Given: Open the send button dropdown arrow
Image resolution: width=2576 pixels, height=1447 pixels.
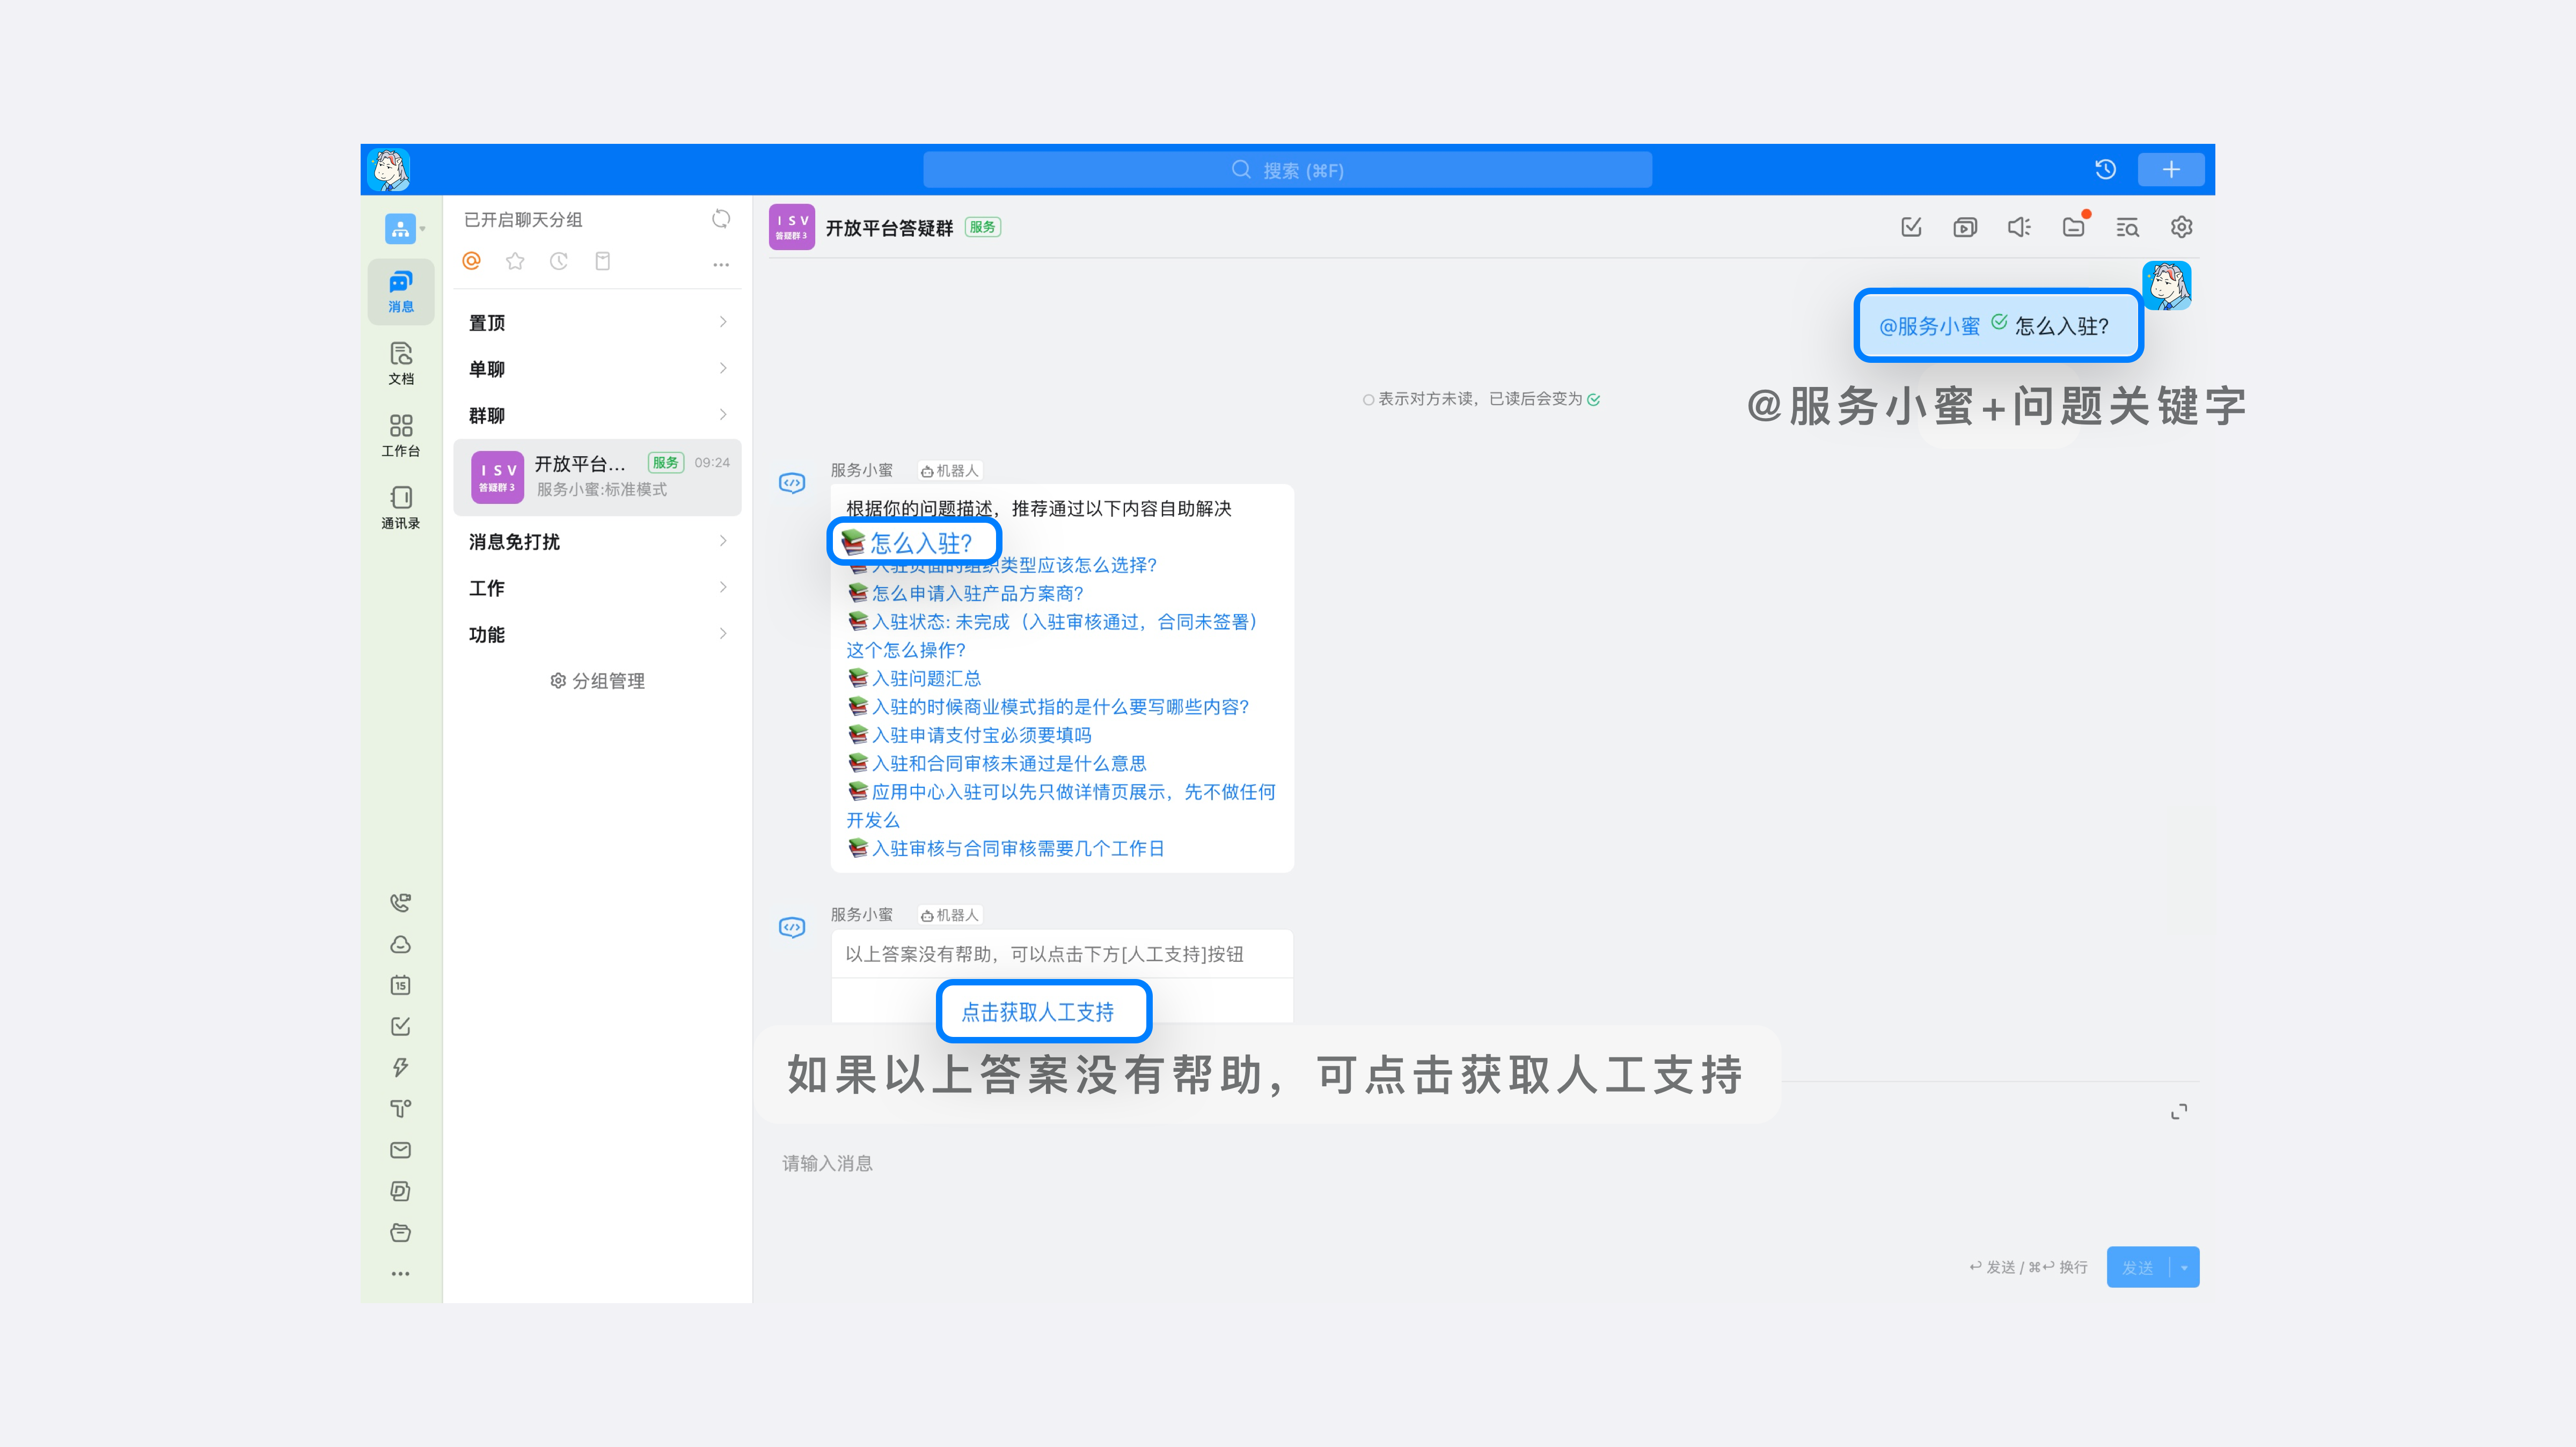Looking at the screenshot, I should point(2184,1268).
